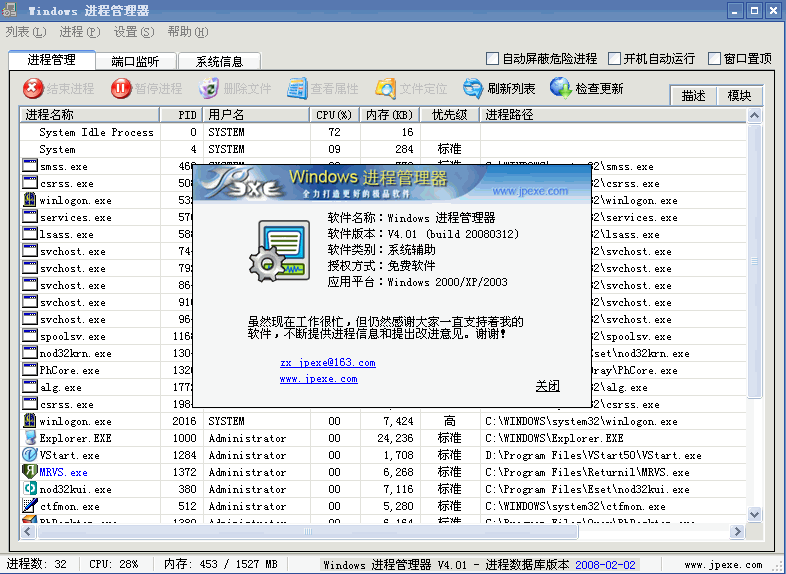
Task: Click the 内存: 453 / 1527 MB status entry
Action: (x=221, y=564)
